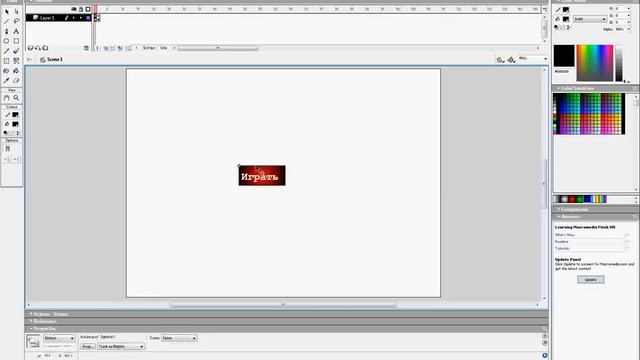This screenshot has width=640, height=360.
Task: Delete layer with trash icon
Action: (x=86, y=48)
